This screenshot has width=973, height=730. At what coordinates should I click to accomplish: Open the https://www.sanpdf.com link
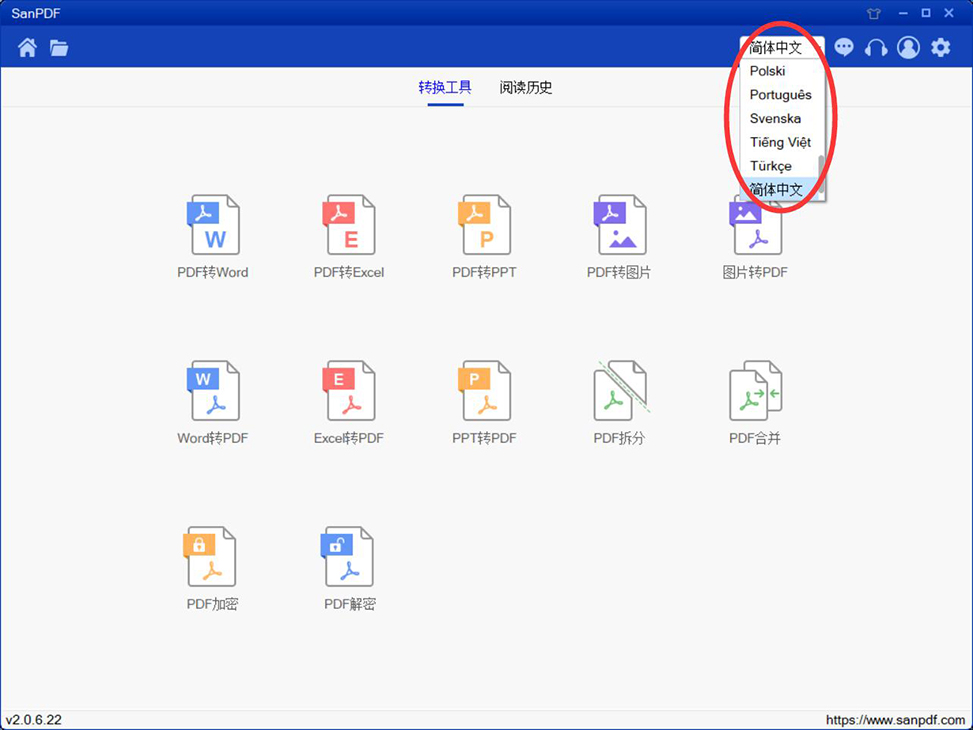click(895, 720)
